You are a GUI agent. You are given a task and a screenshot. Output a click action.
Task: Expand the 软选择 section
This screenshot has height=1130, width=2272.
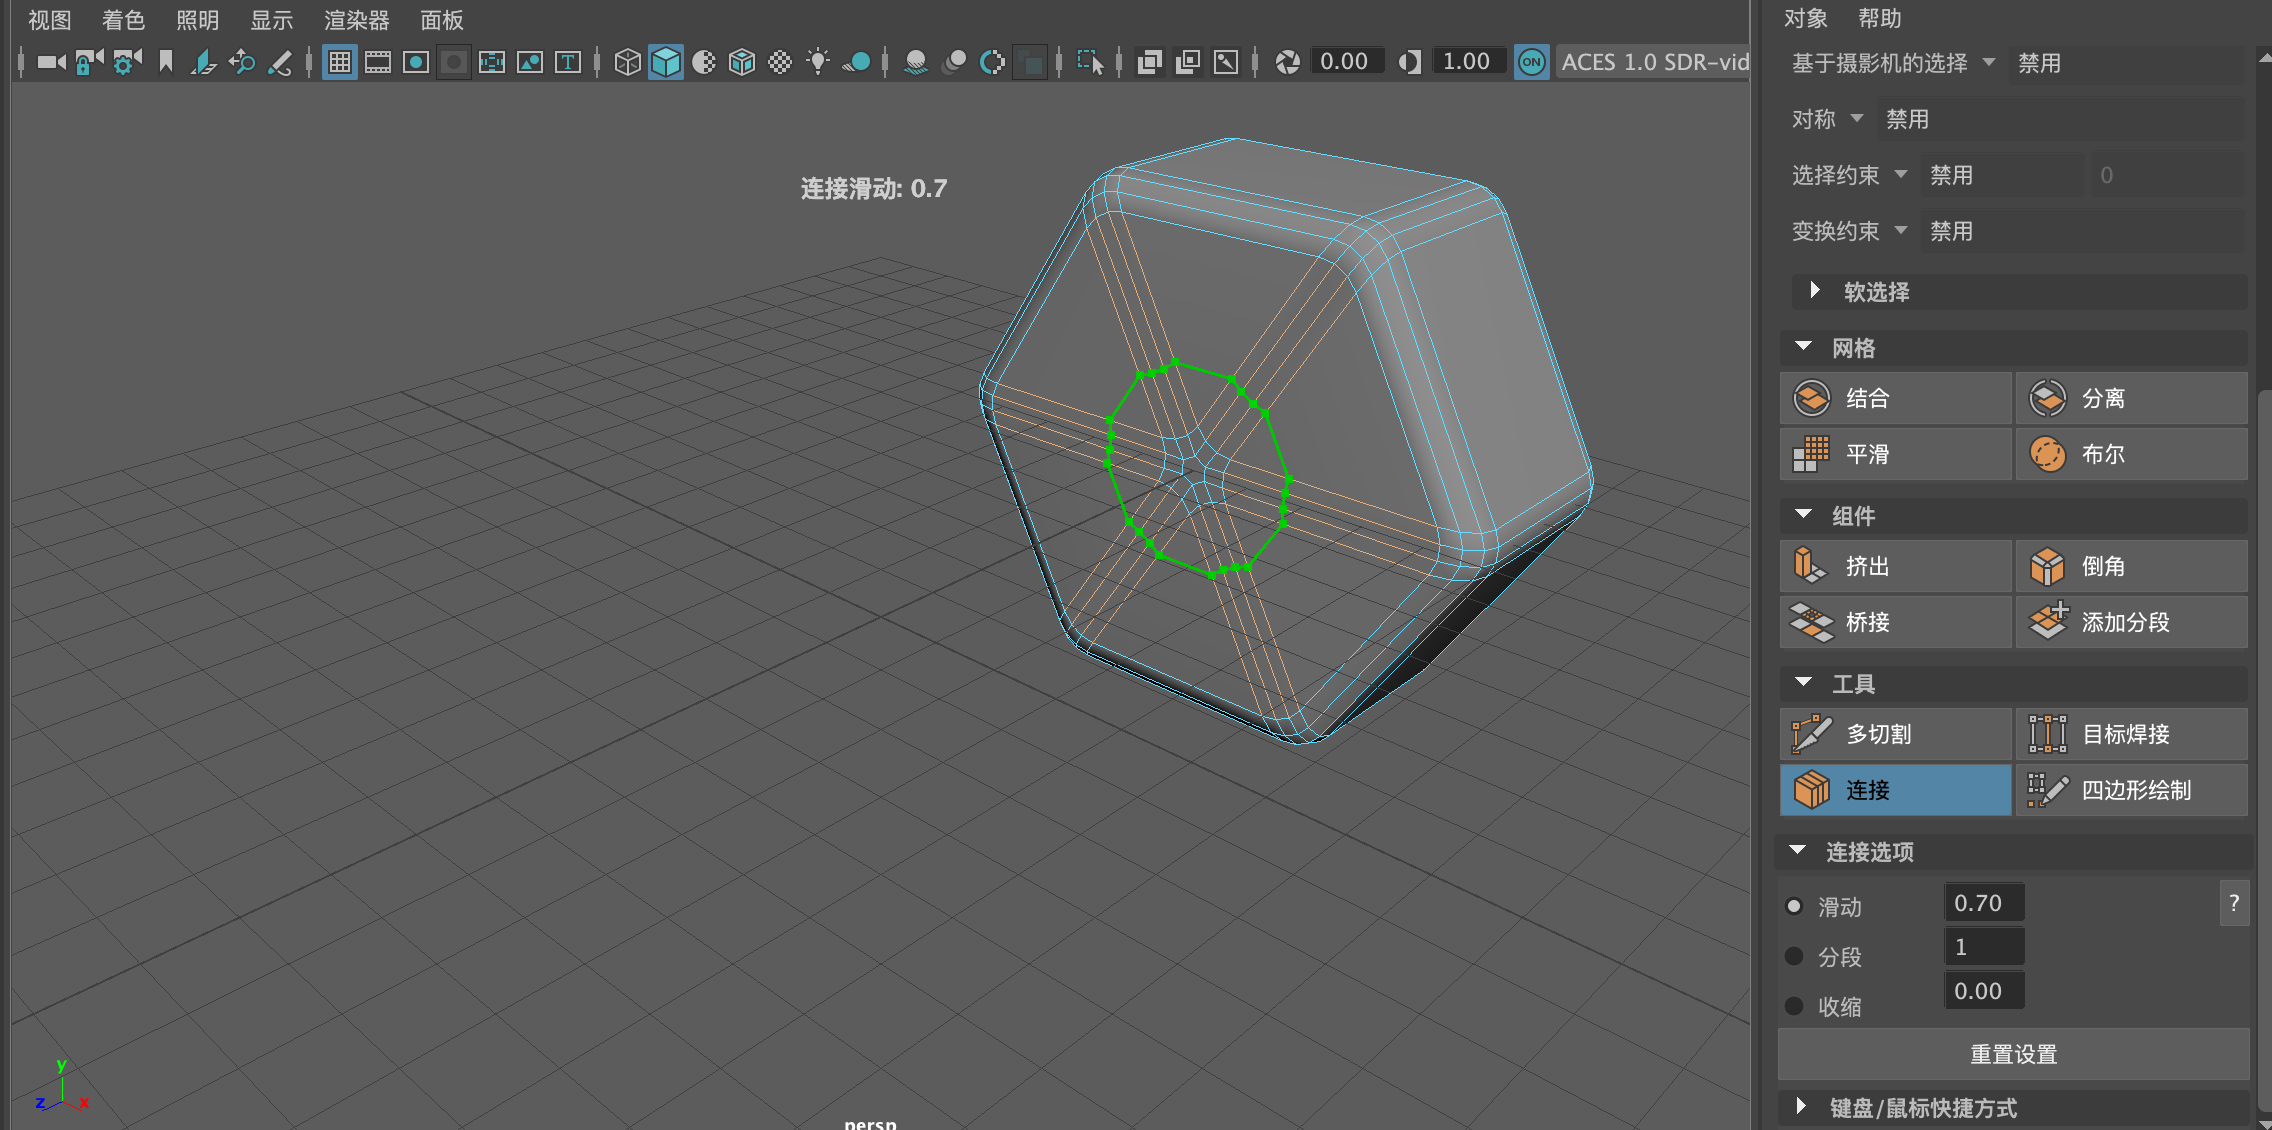click(1815, 291)
